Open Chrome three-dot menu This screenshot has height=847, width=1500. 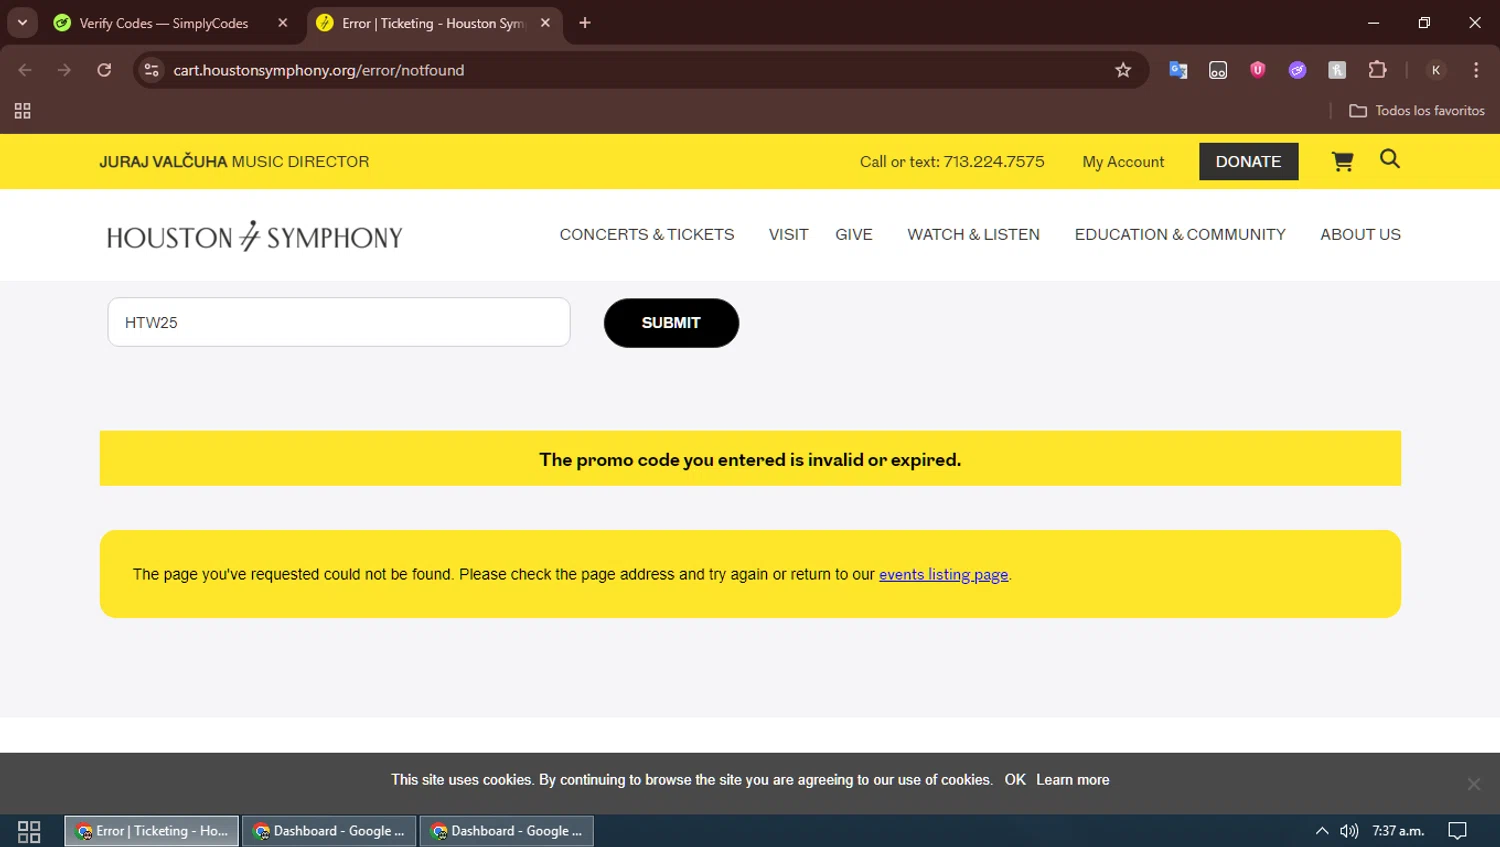[x=1476, y=70]
